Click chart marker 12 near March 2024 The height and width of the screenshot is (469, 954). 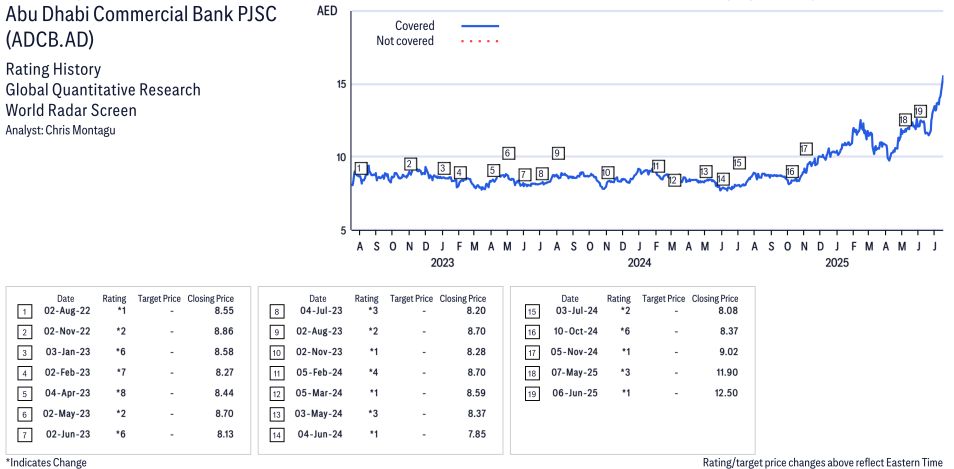coord(674,181)
